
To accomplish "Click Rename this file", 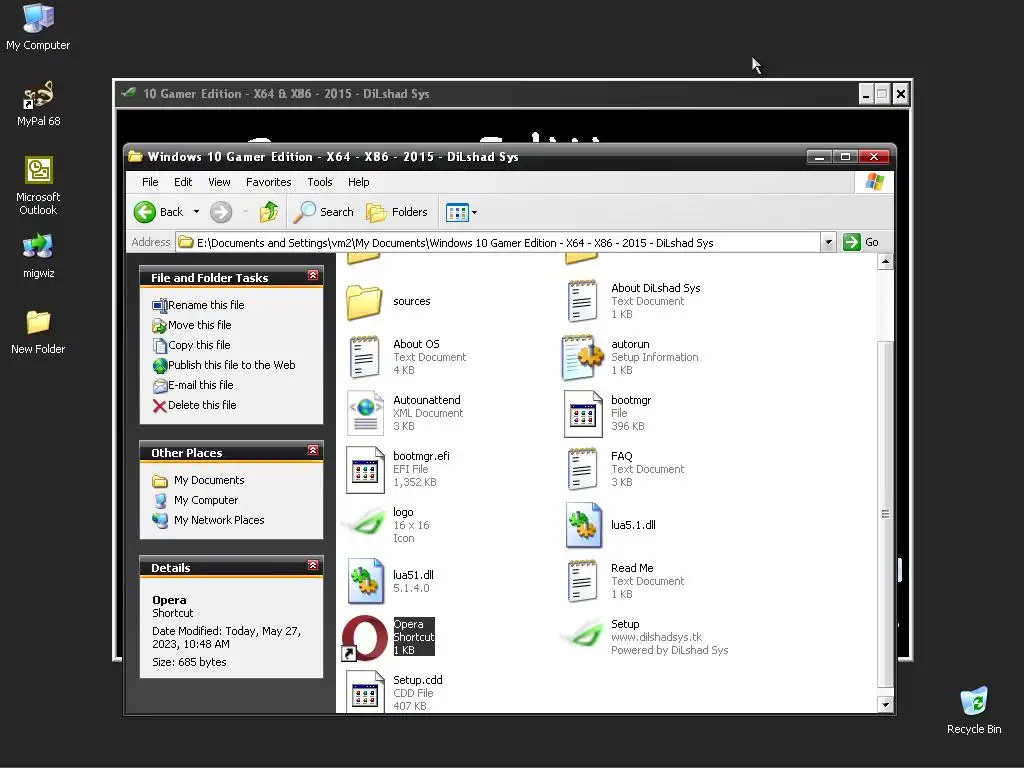I will pos(199,305).
